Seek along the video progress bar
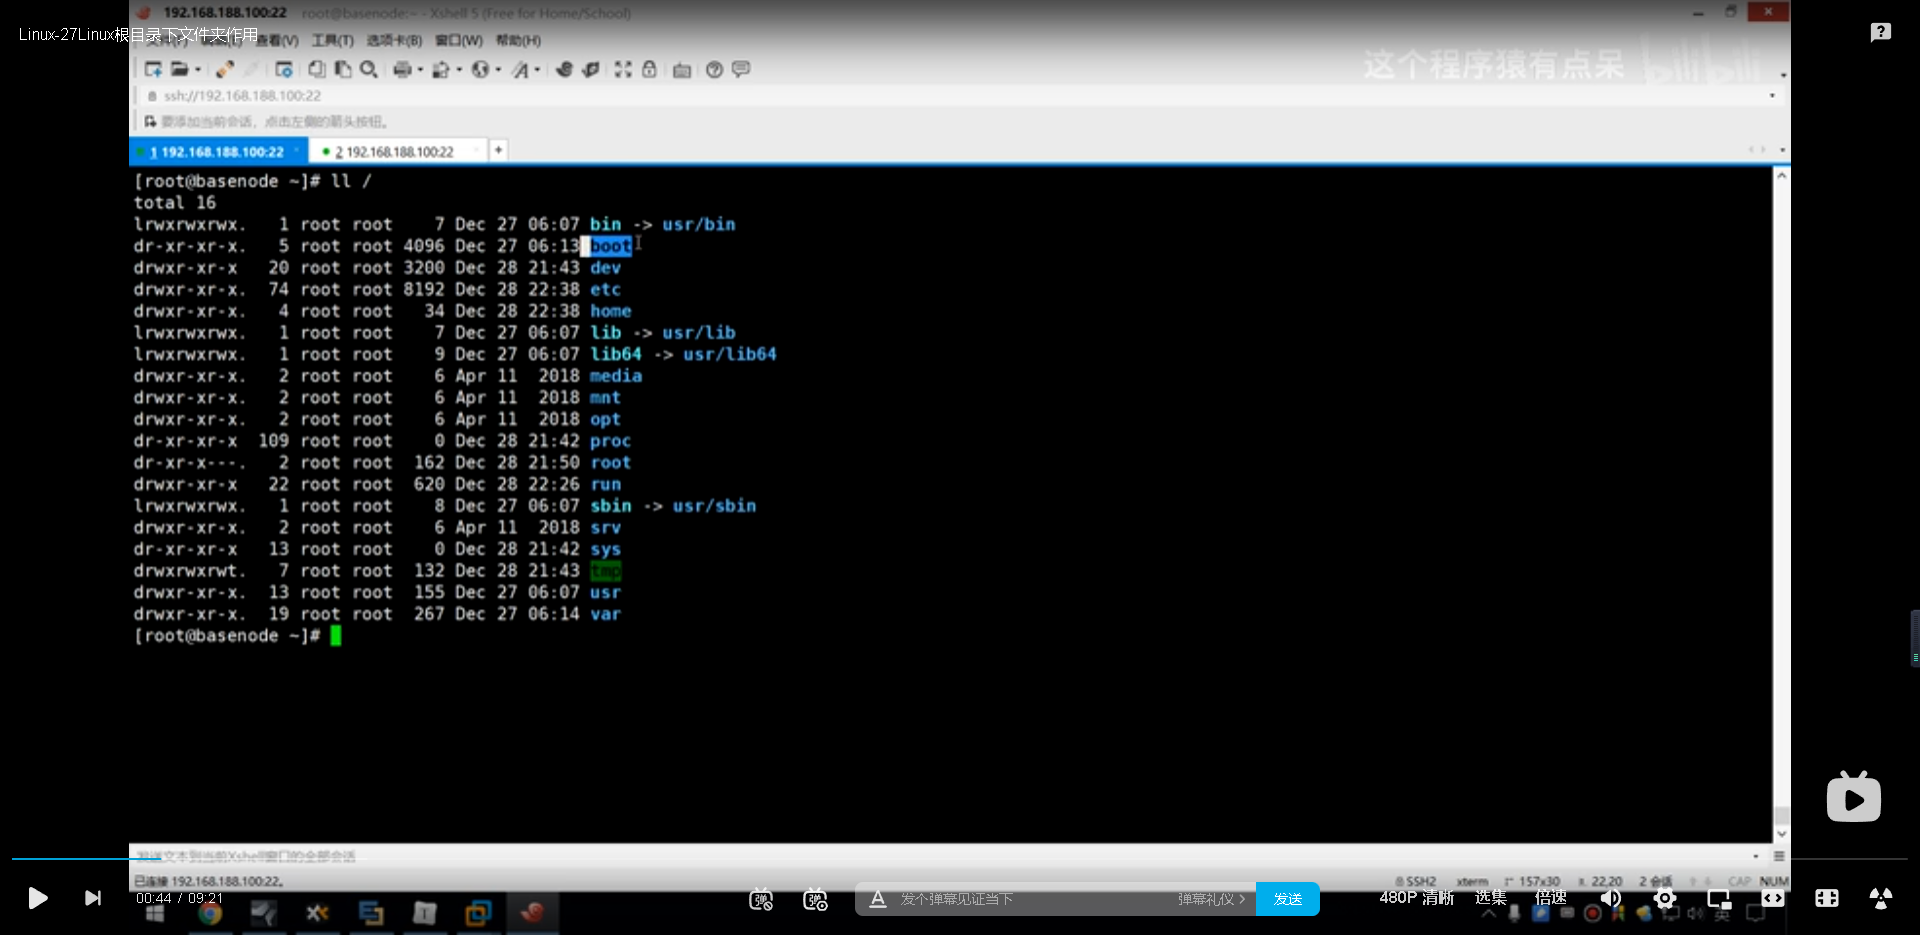The width and height of the screenshot is (1920, 935). point(960,858)
